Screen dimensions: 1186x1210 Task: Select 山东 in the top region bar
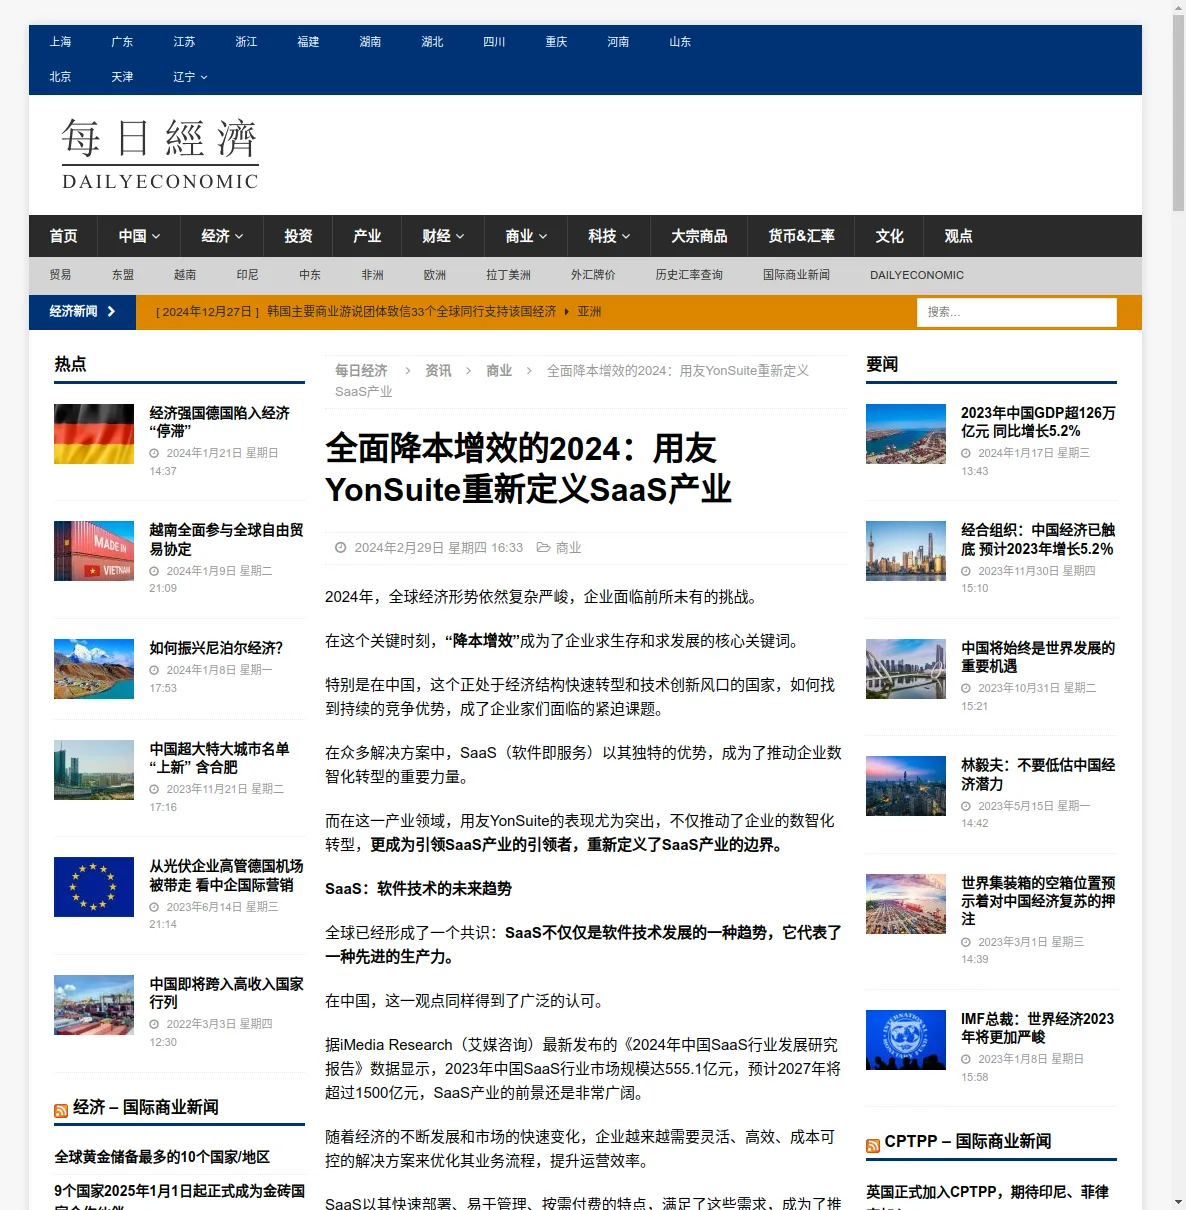pyautogui.click(x=680, y=42)
